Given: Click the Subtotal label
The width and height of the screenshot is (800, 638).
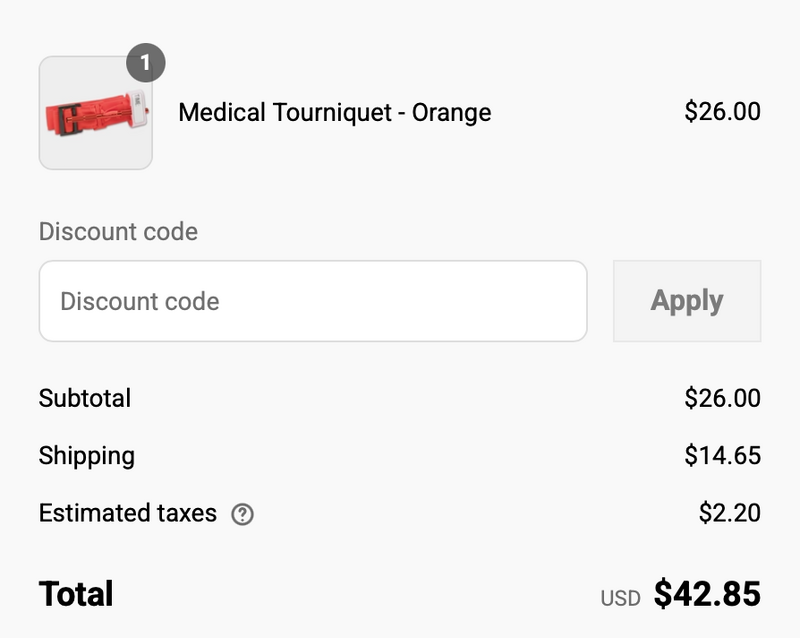Looking at the screenshot, I should click(85, 398).
